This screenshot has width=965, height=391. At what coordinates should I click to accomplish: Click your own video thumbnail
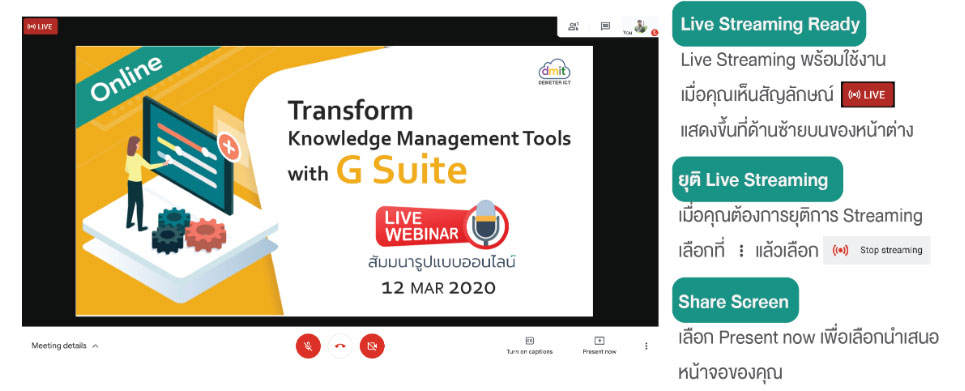(x=641, y=26)
